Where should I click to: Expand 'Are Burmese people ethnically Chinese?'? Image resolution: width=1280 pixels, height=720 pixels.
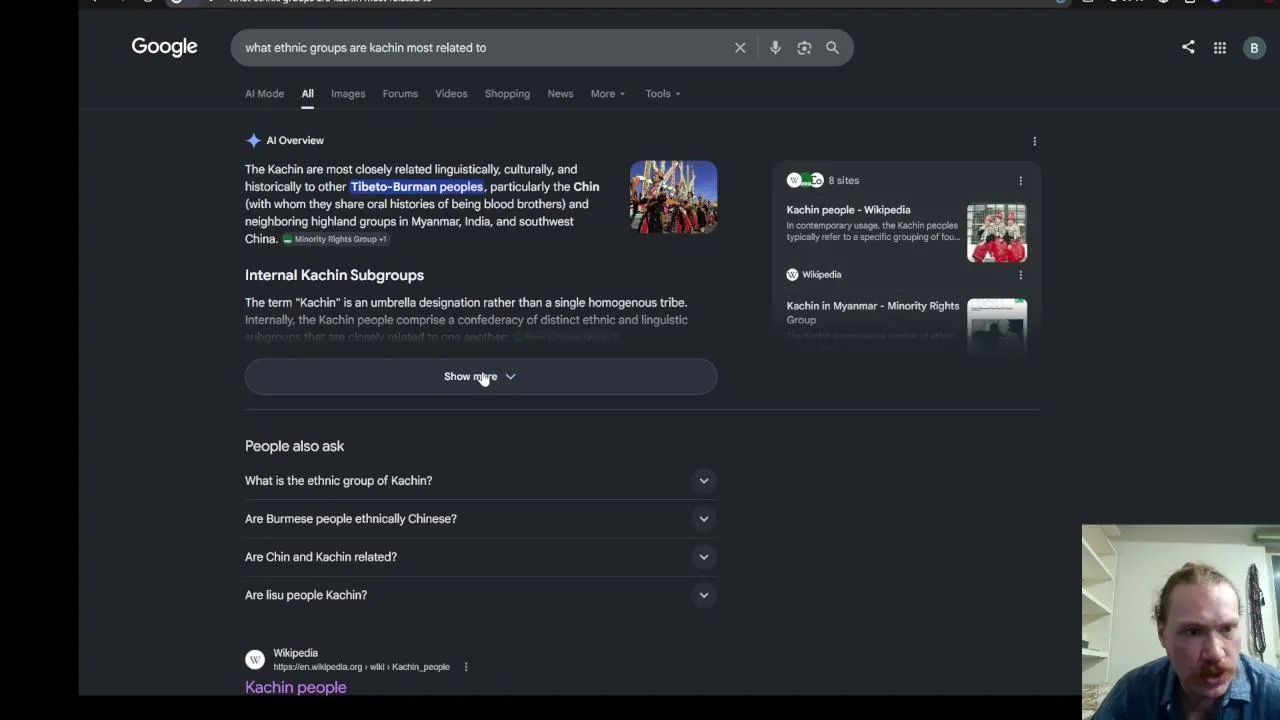point(481,519)
